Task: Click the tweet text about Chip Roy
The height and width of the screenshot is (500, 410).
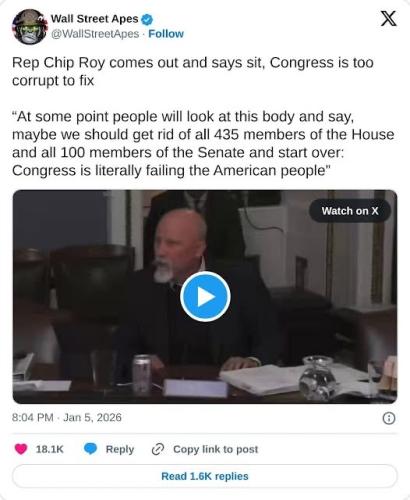Action: tap(193, 71)
